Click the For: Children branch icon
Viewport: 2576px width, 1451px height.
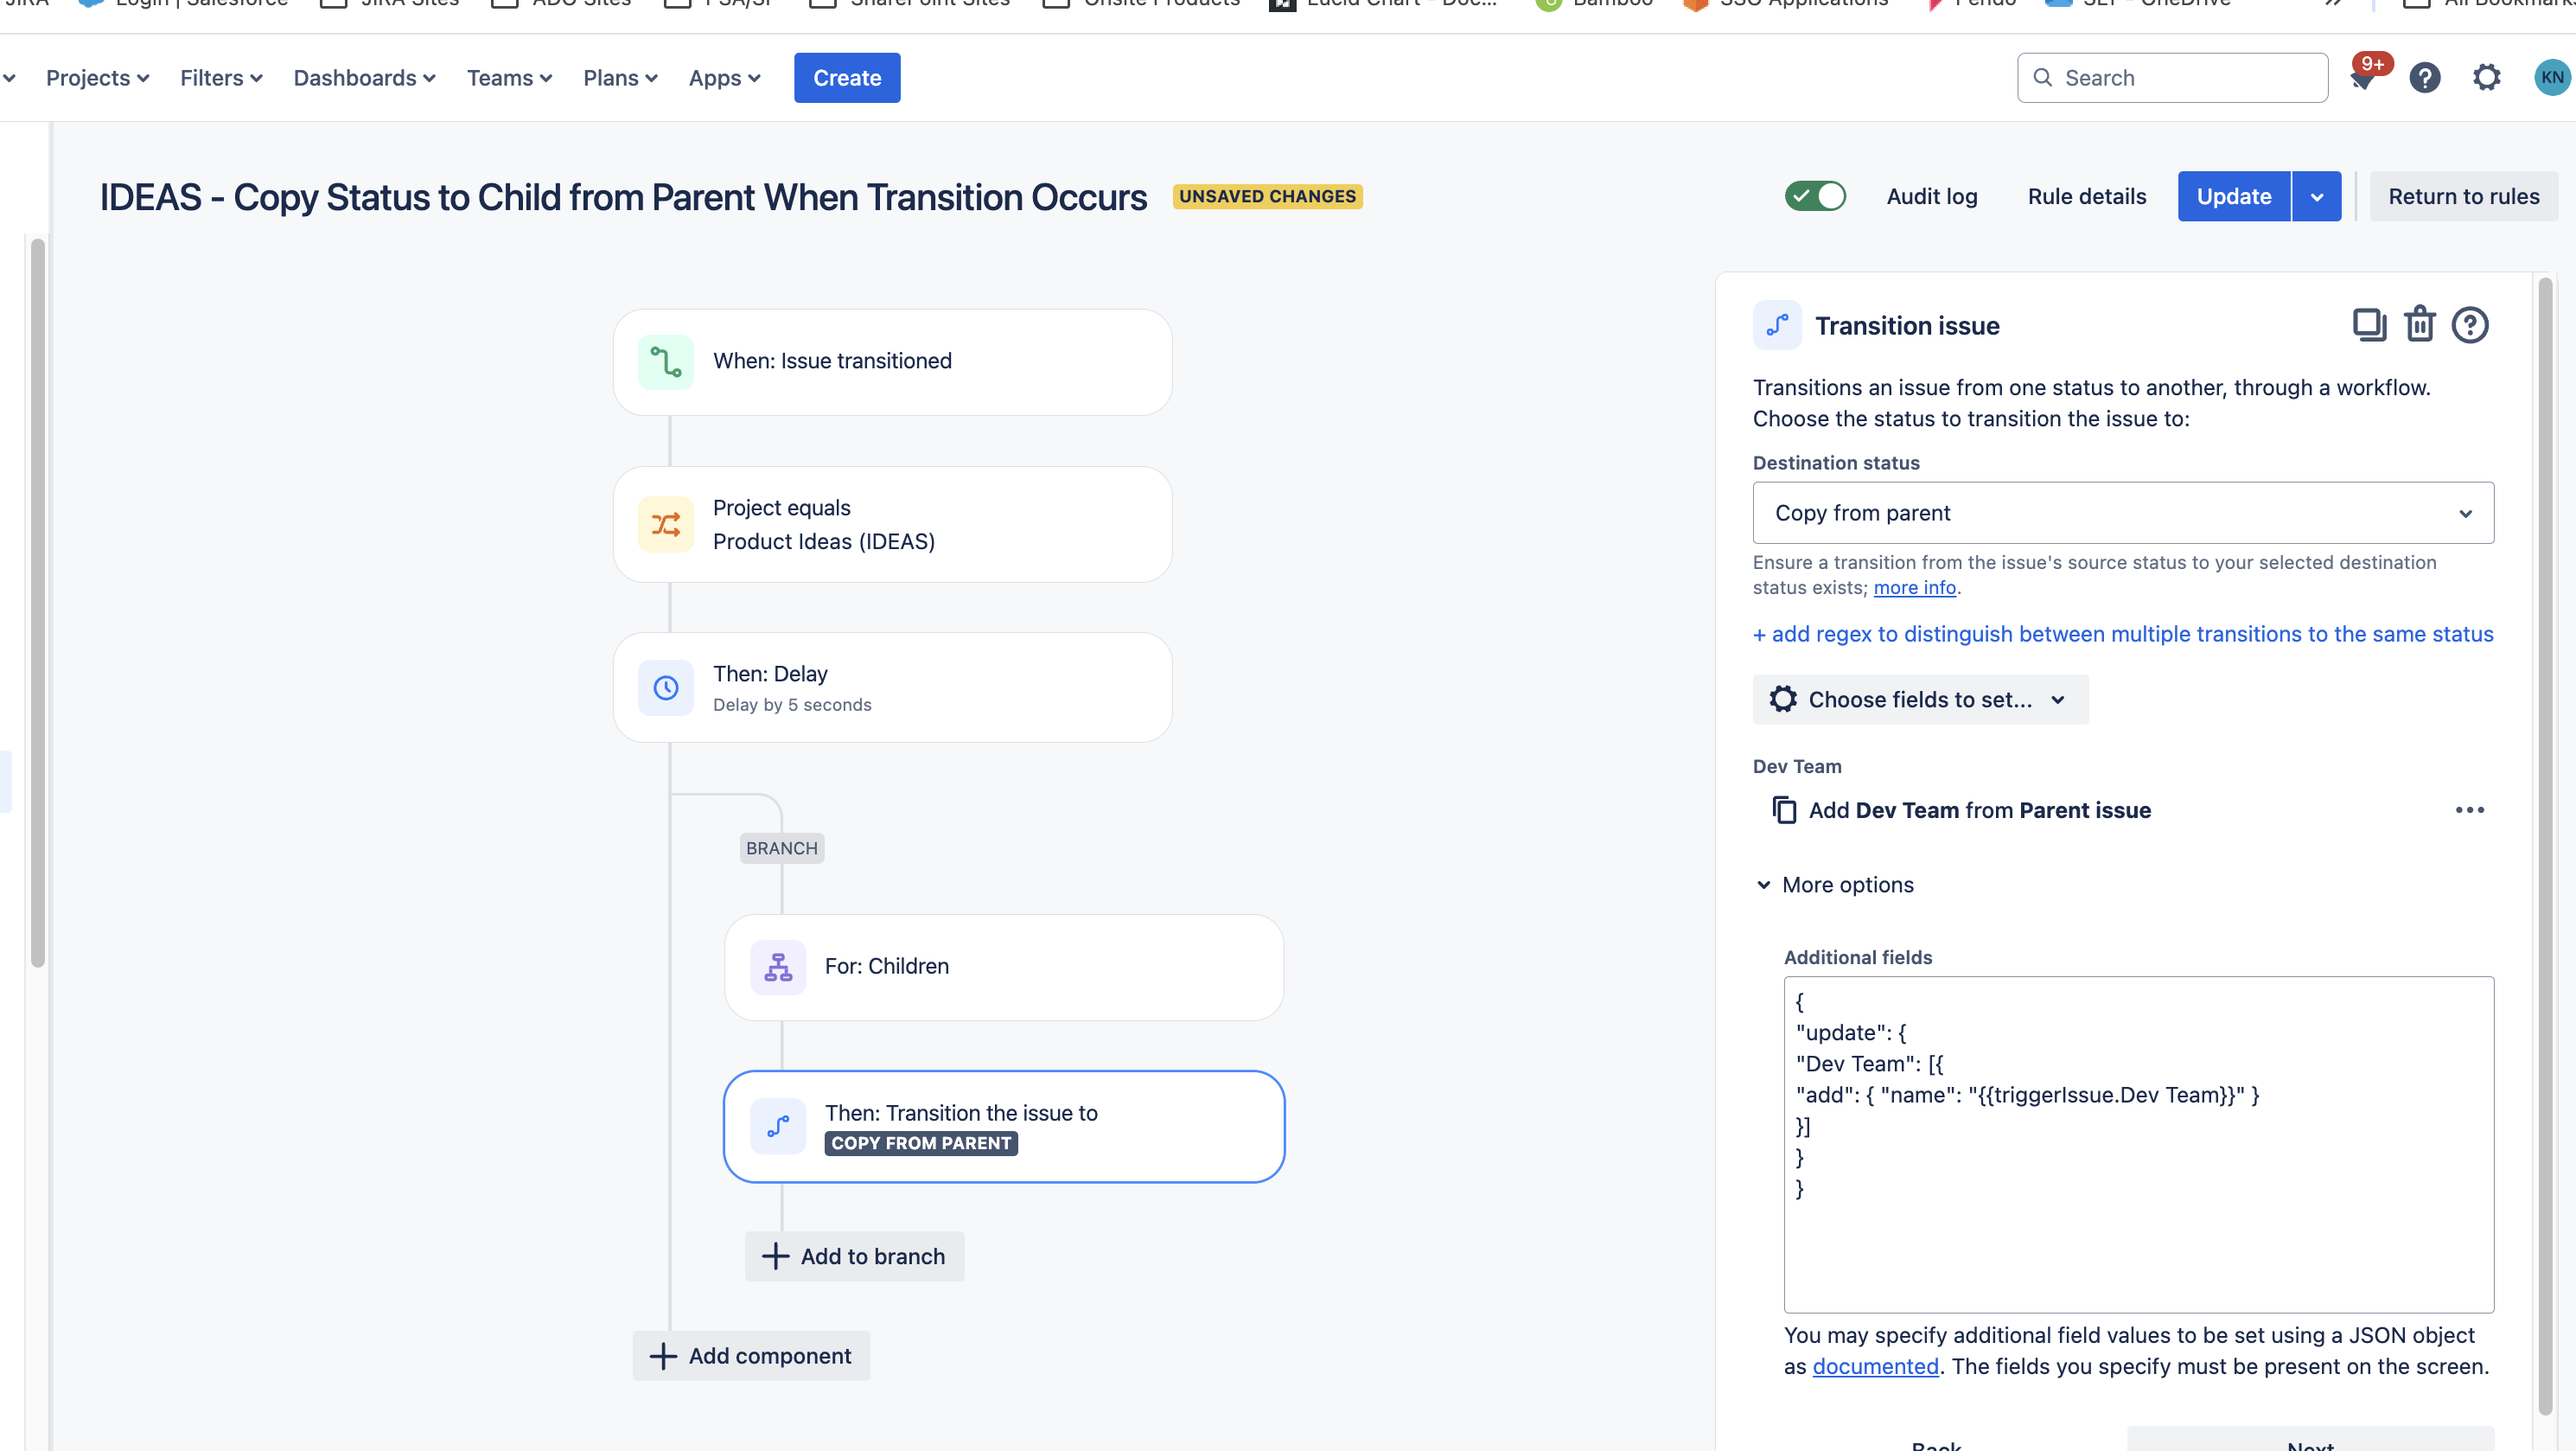click(778, 967)
